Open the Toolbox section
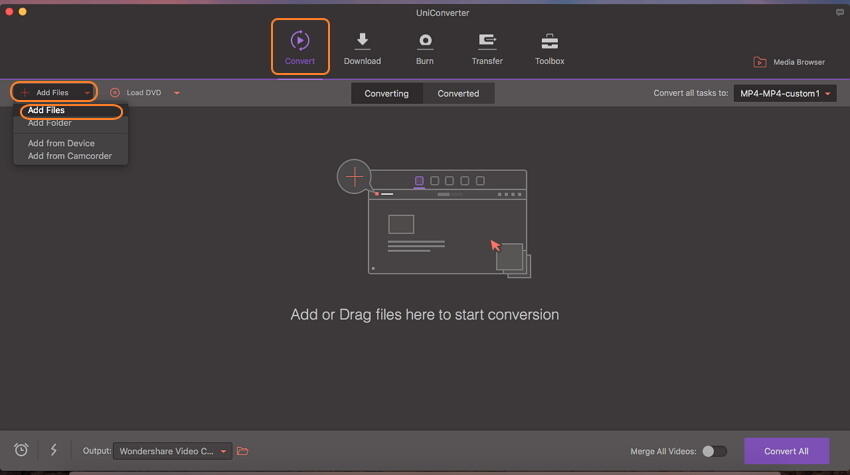 549,48
